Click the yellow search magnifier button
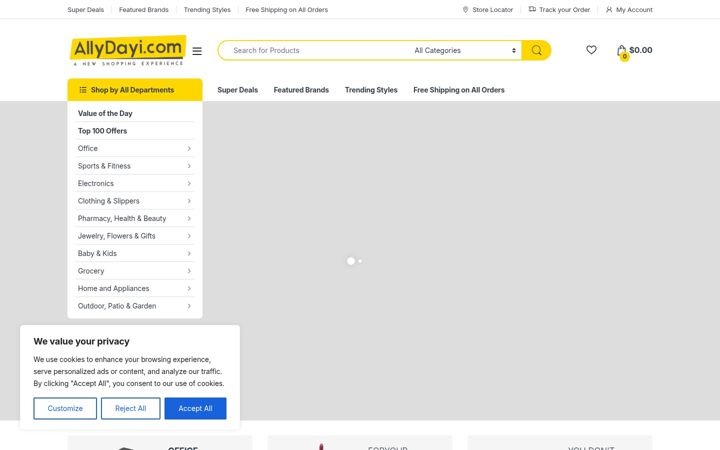The width and height of the screenshot is (720, 450). pyautogui.click(x=536, y=50)
